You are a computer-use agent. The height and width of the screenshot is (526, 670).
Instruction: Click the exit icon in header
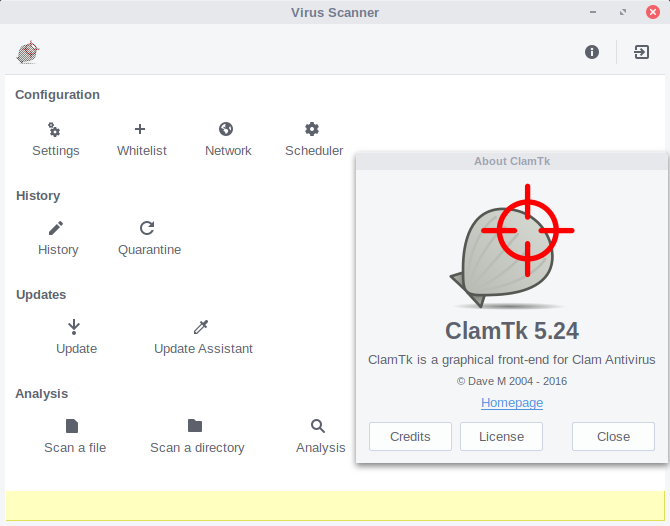pyautogui.click(x=641, y=52)
